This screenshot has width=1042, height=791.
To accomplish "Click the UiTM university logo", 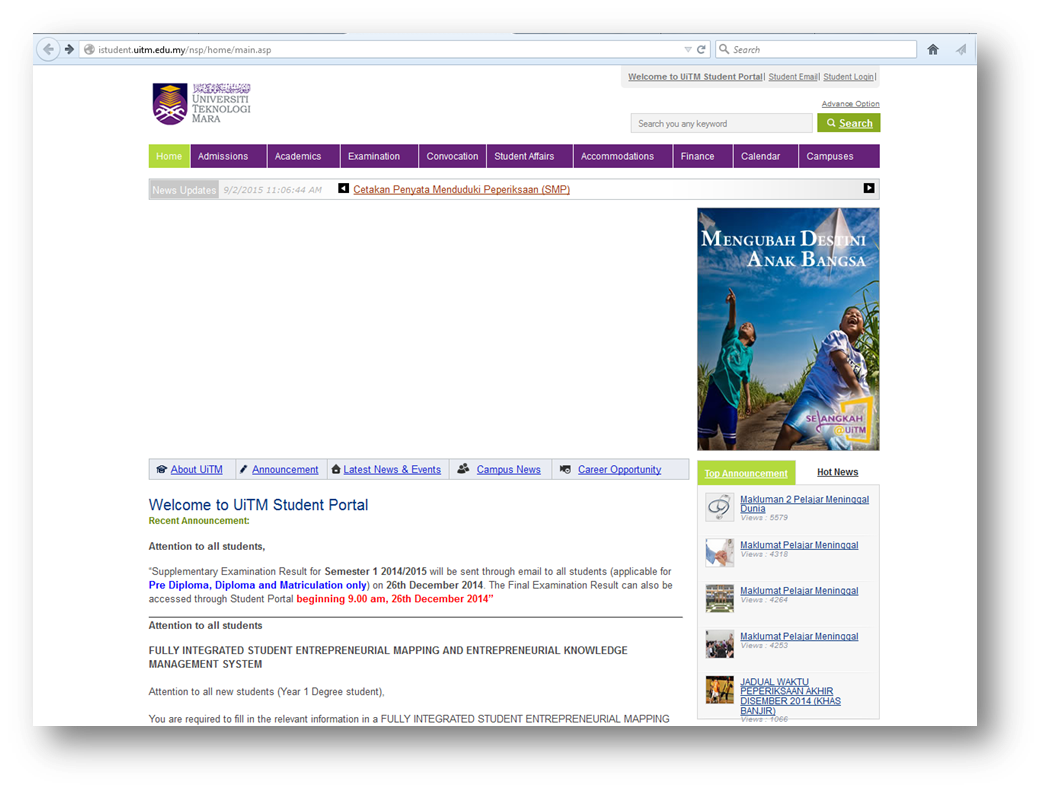I will pos(201,104).
